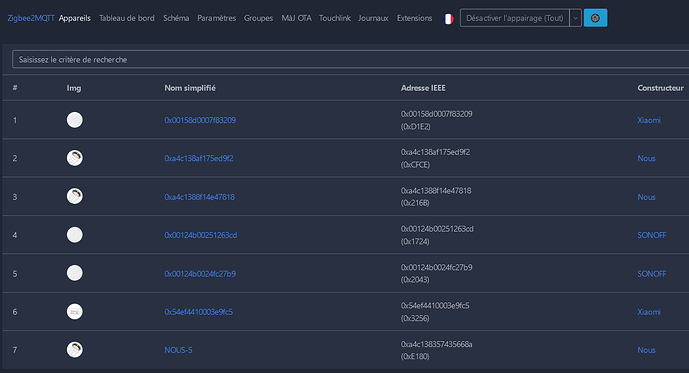Click SONOFF manufacturer link in row 5
The image size is (689, 373).
pyautogui.click(x=652, y=274)
